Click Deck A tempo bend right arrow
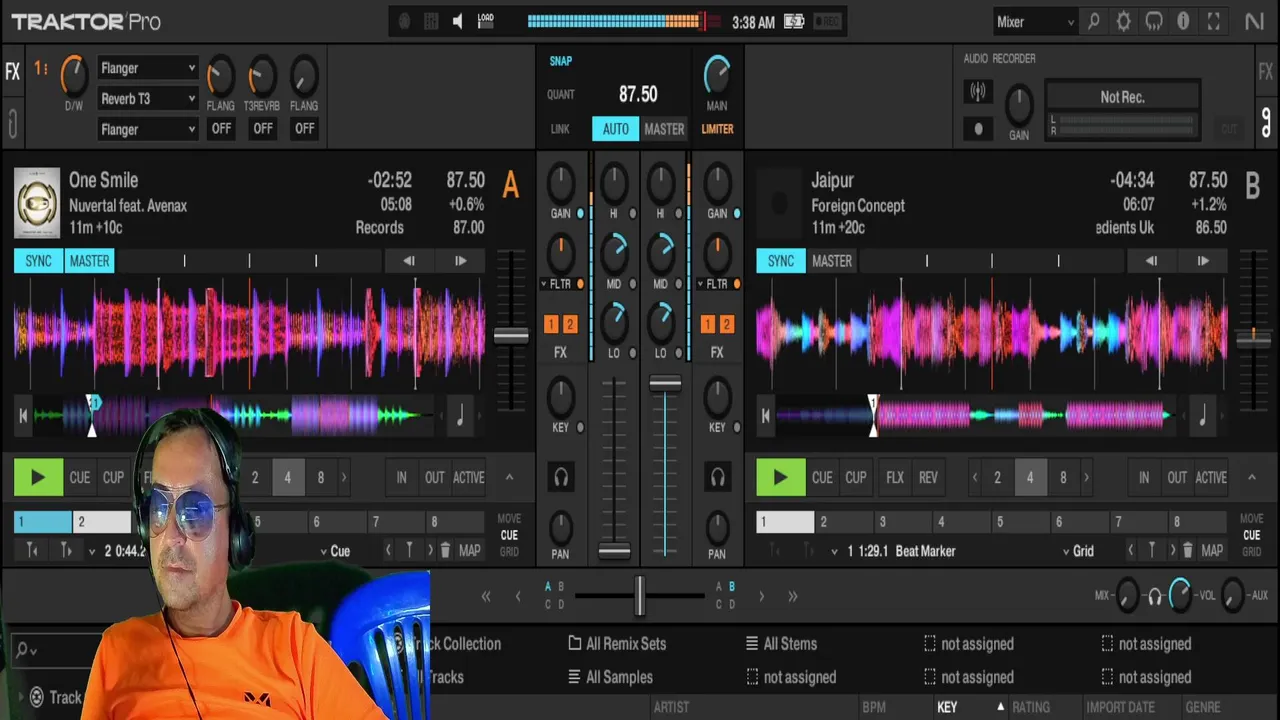Screen dimensions: 1280x720 coord(460,261)
